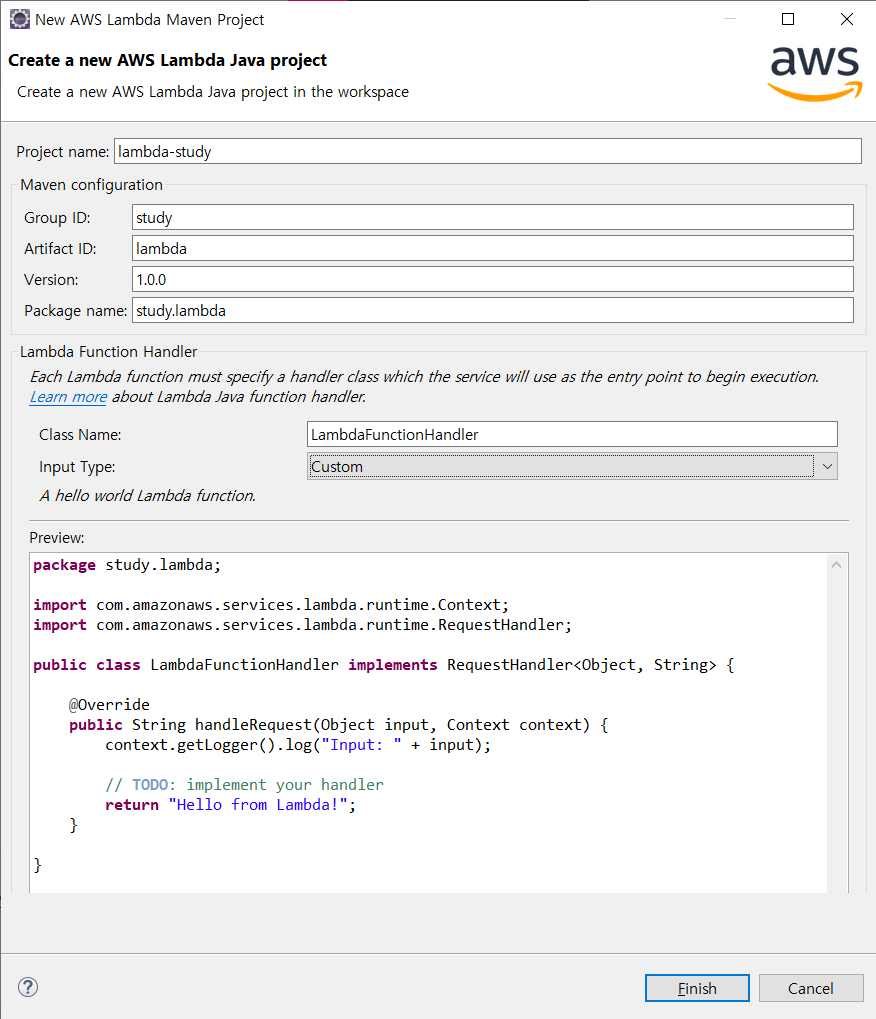Click the public class LambdaFunctionHandler declaration line

point(383,665)
